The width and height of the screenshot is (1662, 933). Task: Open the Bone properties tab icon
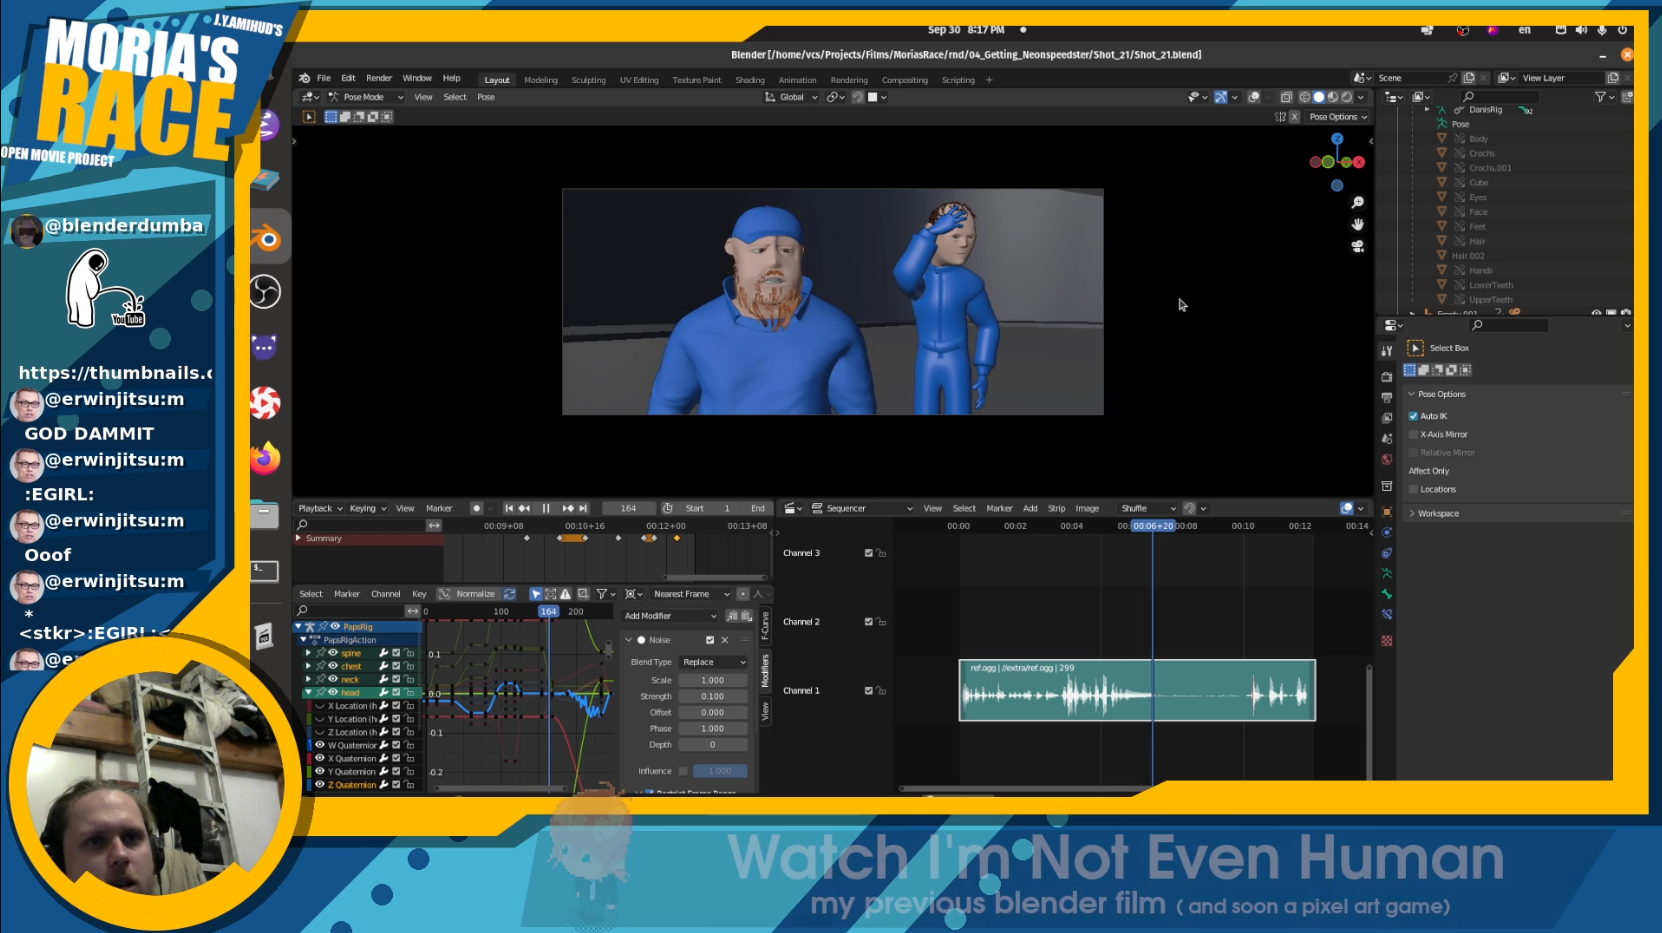[1386, 594]
